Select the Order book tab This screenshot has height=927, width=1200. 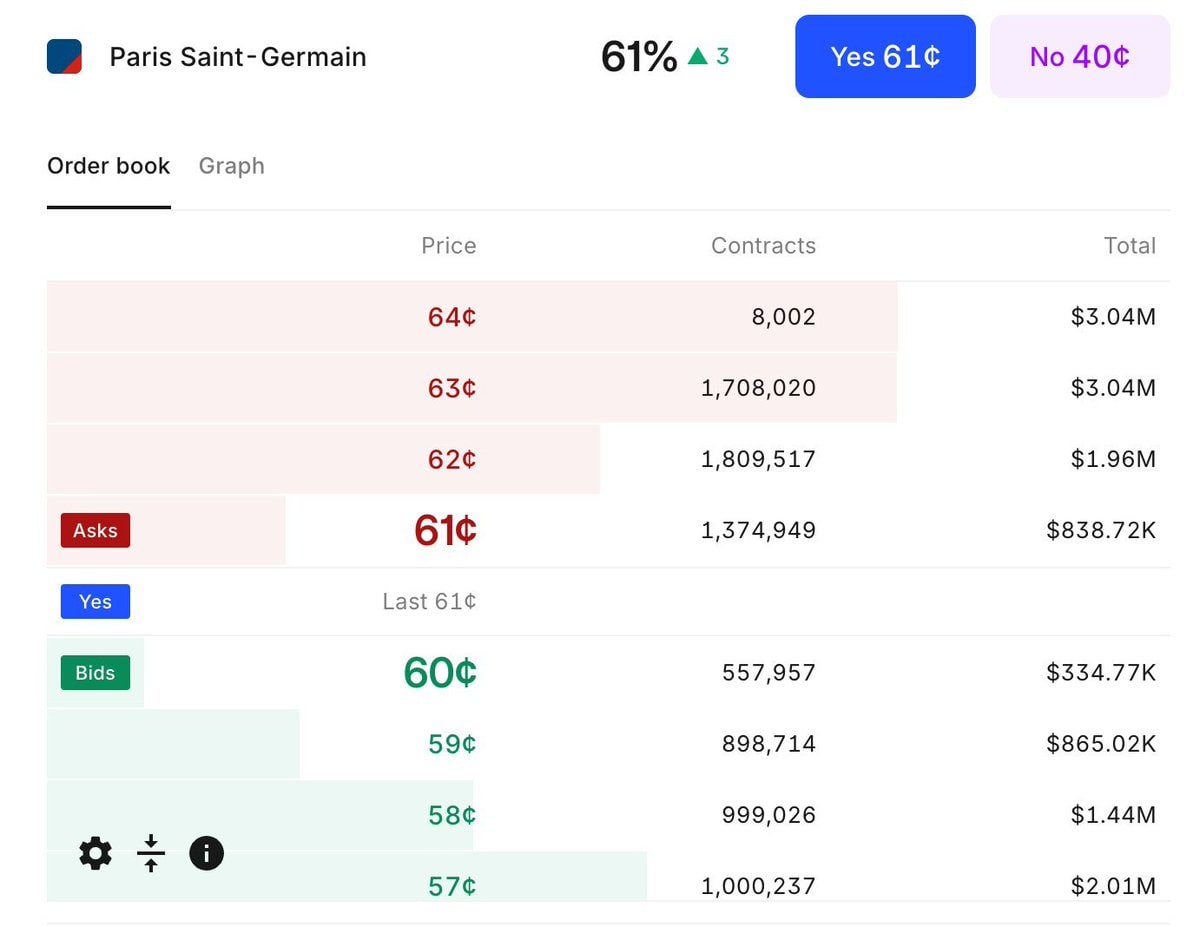(x=108, y=166)
